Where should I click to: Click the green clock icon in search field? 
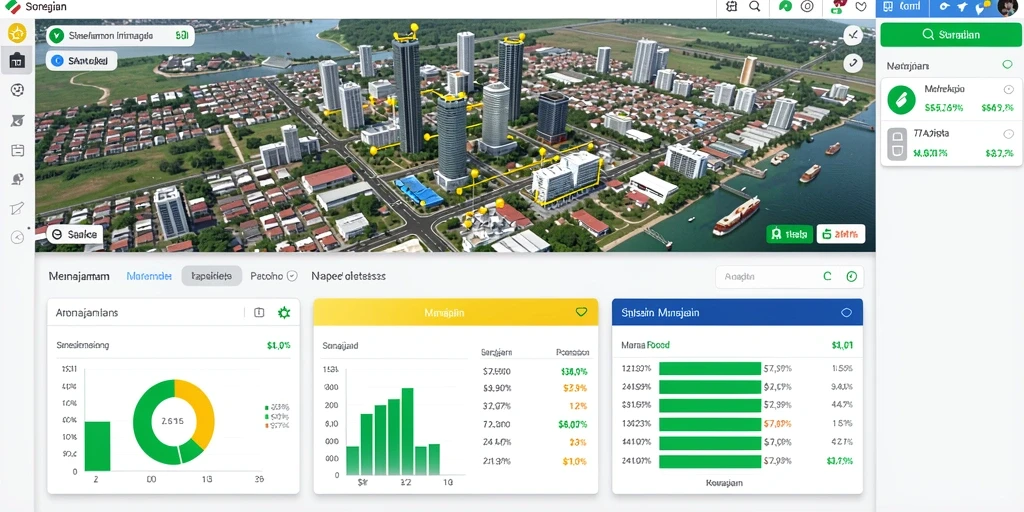coord(851,277)
